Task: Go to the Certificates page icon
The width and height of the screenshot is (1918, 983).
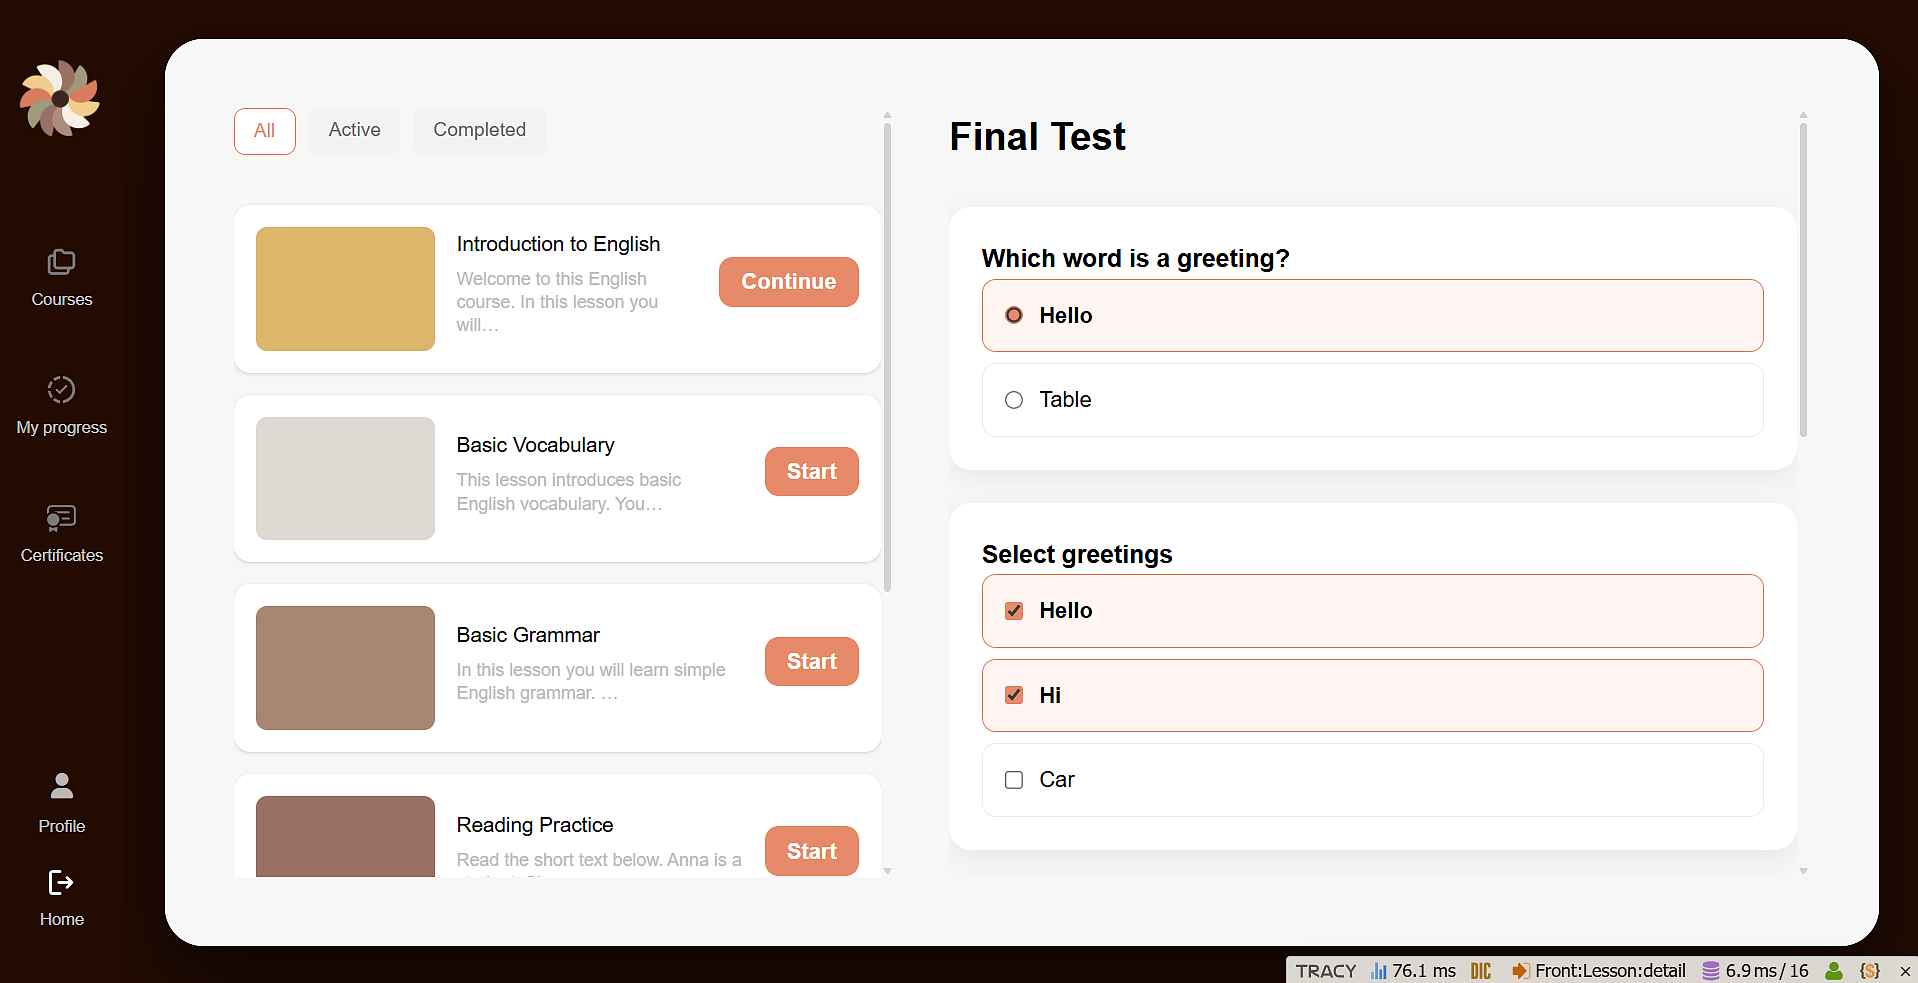Action: point(61,518)
